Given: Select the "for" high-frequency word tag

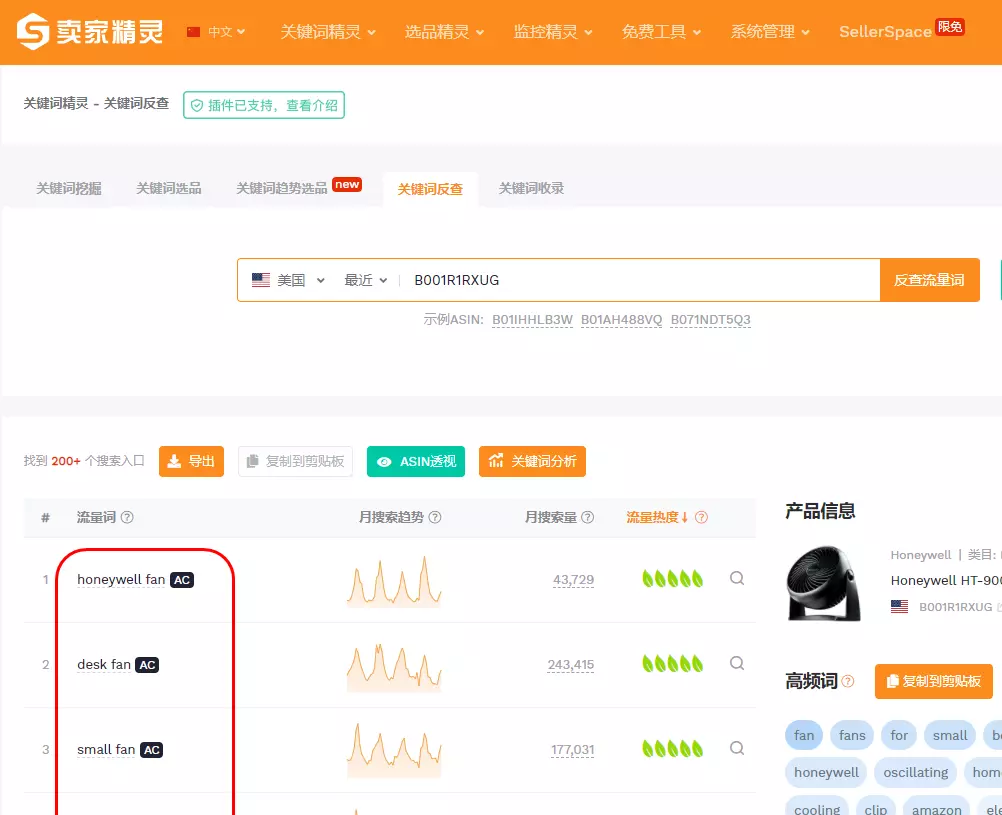Looking at the screenshot, I should click(899, 736).
